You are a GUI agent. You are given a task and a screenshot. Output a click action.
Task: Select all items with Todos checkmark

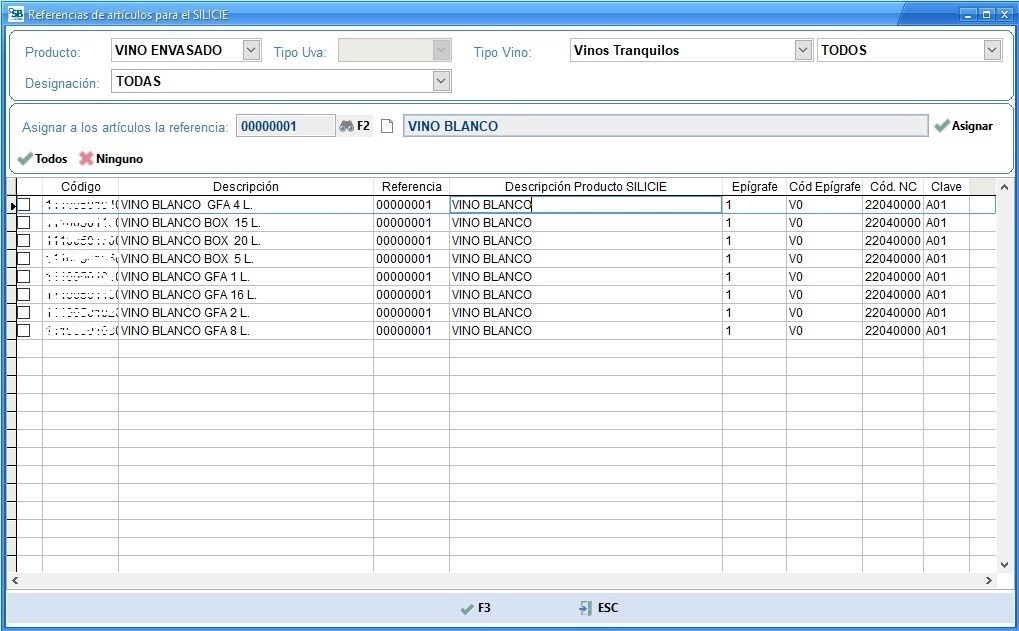pos(25,159)
